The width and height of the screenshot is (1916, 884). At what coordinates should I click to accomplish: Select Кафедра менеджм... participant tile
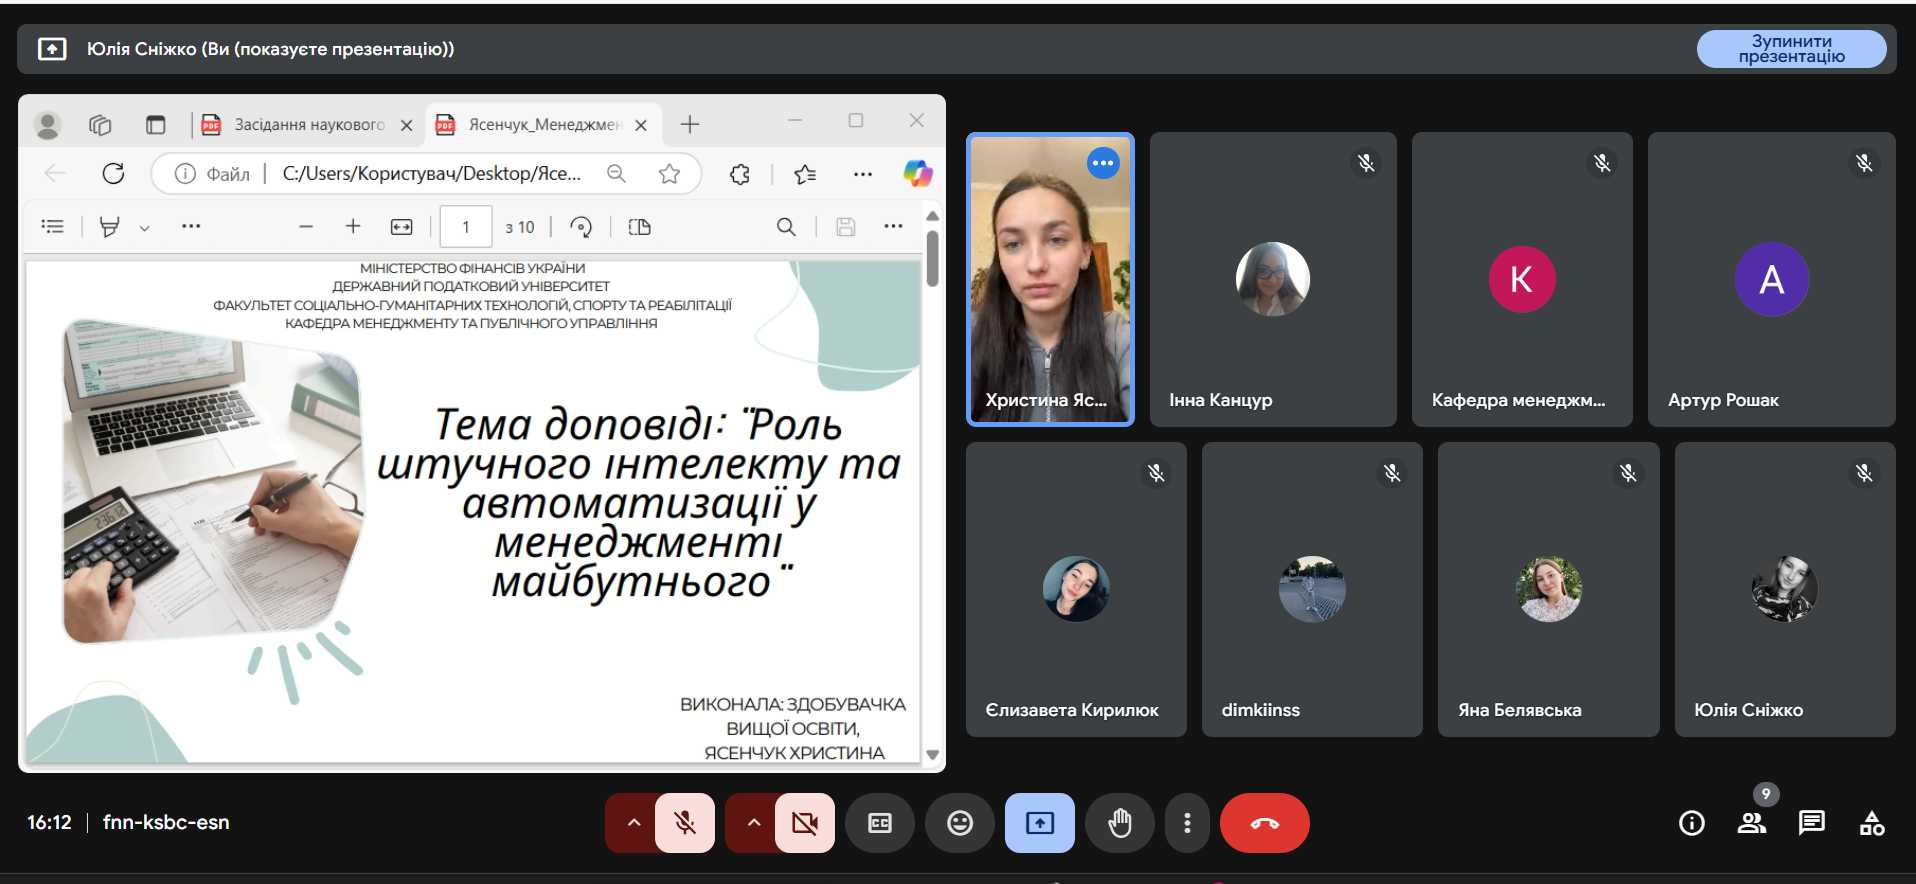pyautogui.click(x=1522, y=280)
